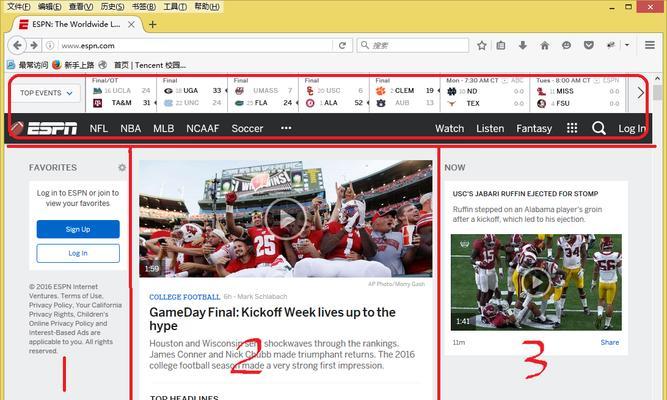This screenshot has width=667, height=400.
Task: Click Log In in the ESPN navbar
Action: click(632, 129)
